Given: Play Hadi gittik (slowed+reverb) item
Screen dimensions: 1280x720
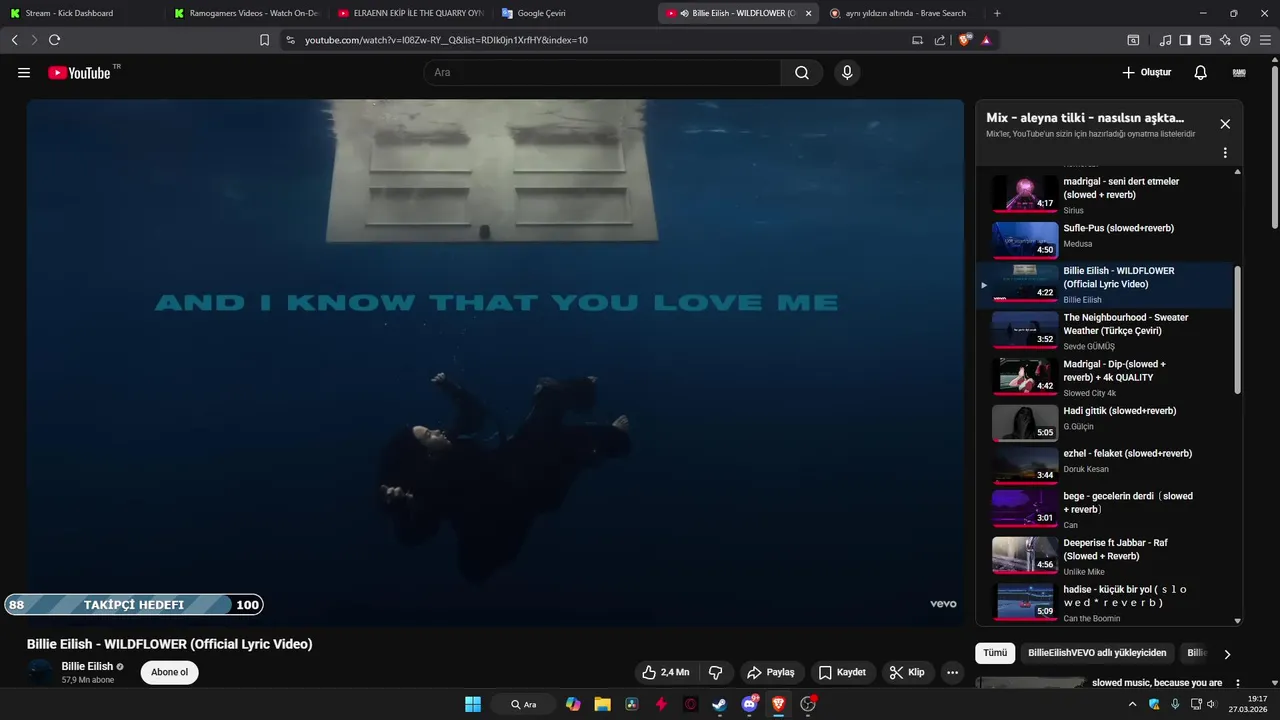Looking at the screenshot, I should click(x=1105, y=422).
